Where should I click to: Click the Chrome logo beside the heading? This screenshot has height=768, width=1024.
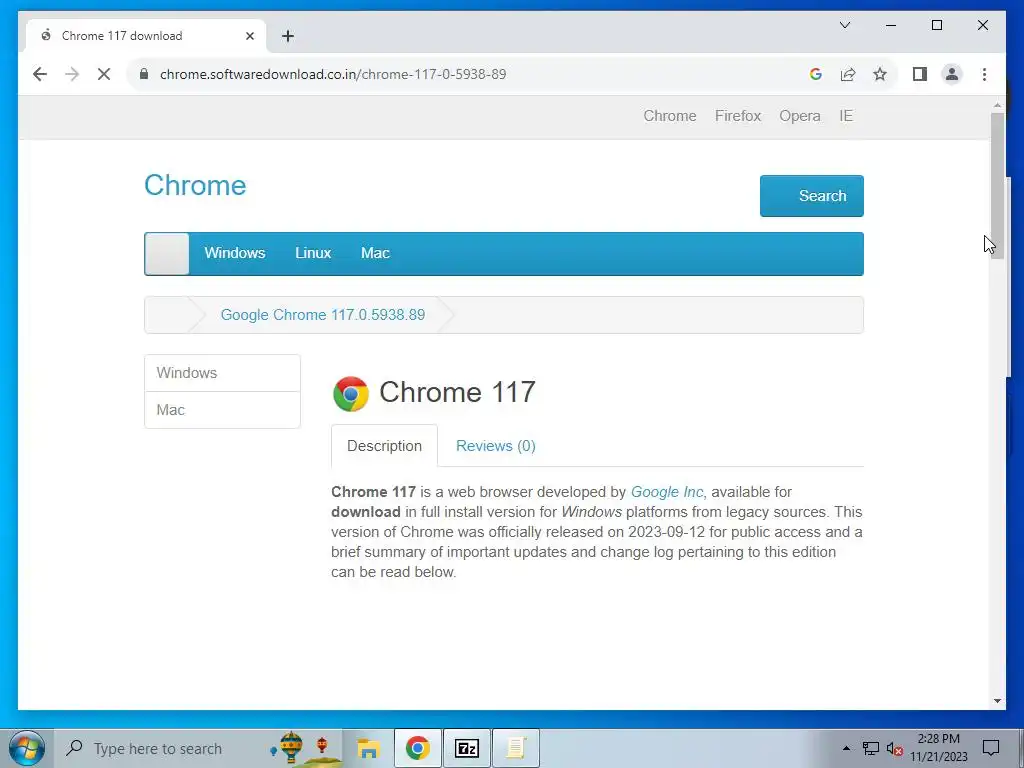(x=351, y=394)
